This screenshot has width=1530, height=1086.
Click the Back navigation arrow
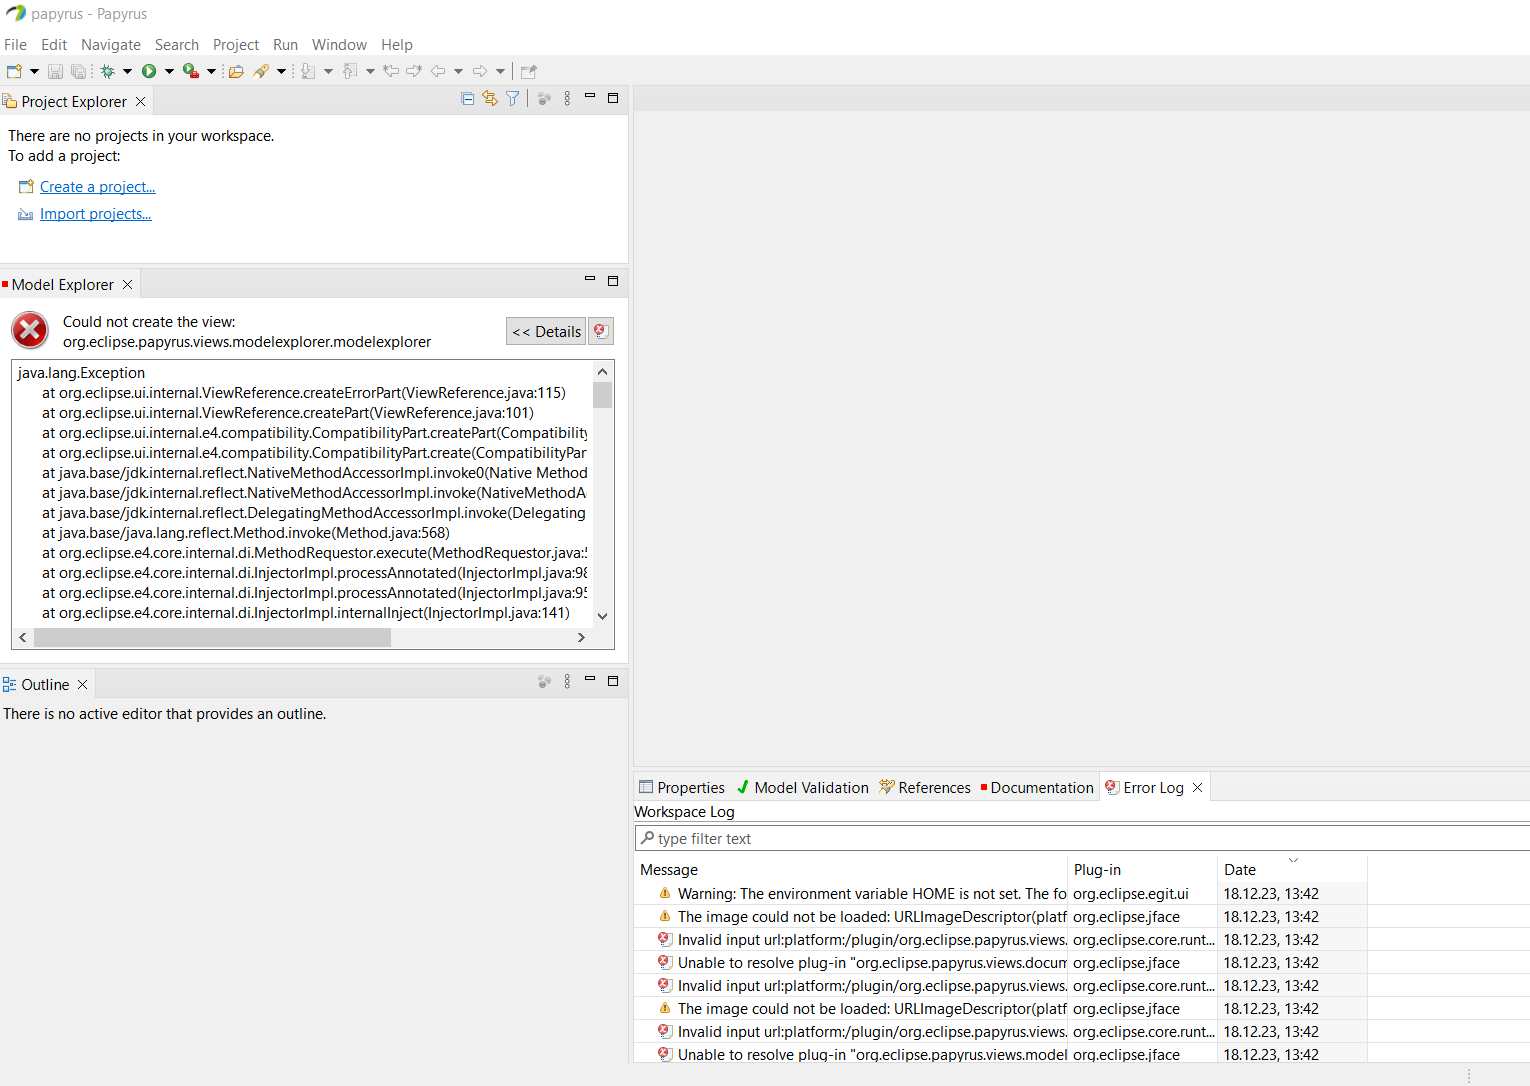click(x=438, y=71)
